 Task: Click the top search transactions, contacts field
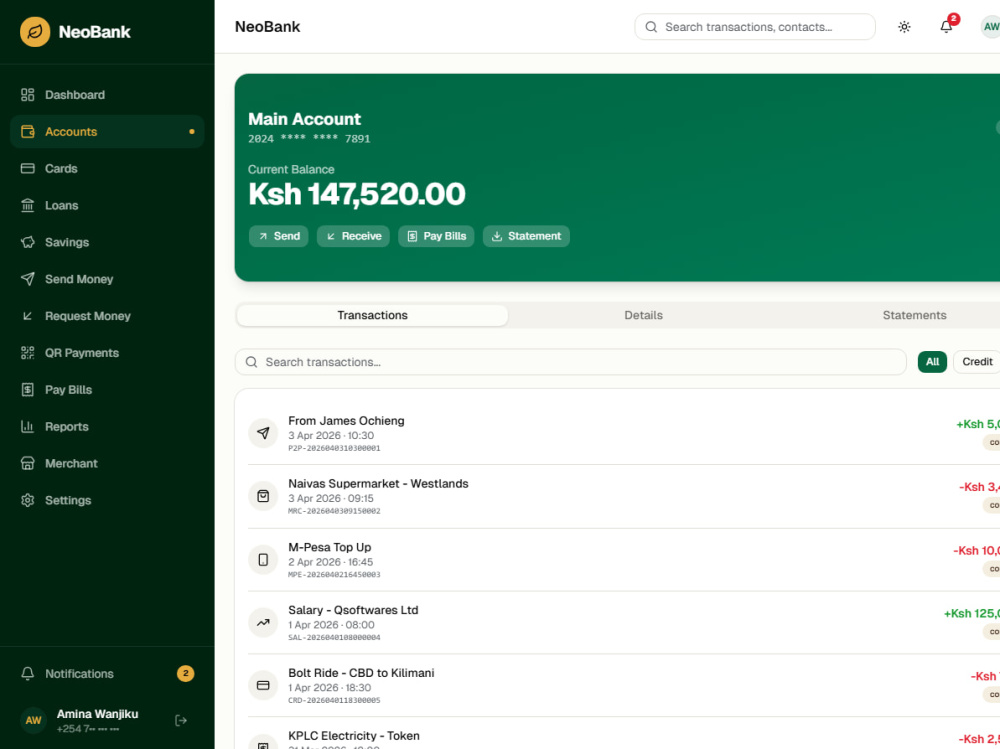[x=754, y=27]
